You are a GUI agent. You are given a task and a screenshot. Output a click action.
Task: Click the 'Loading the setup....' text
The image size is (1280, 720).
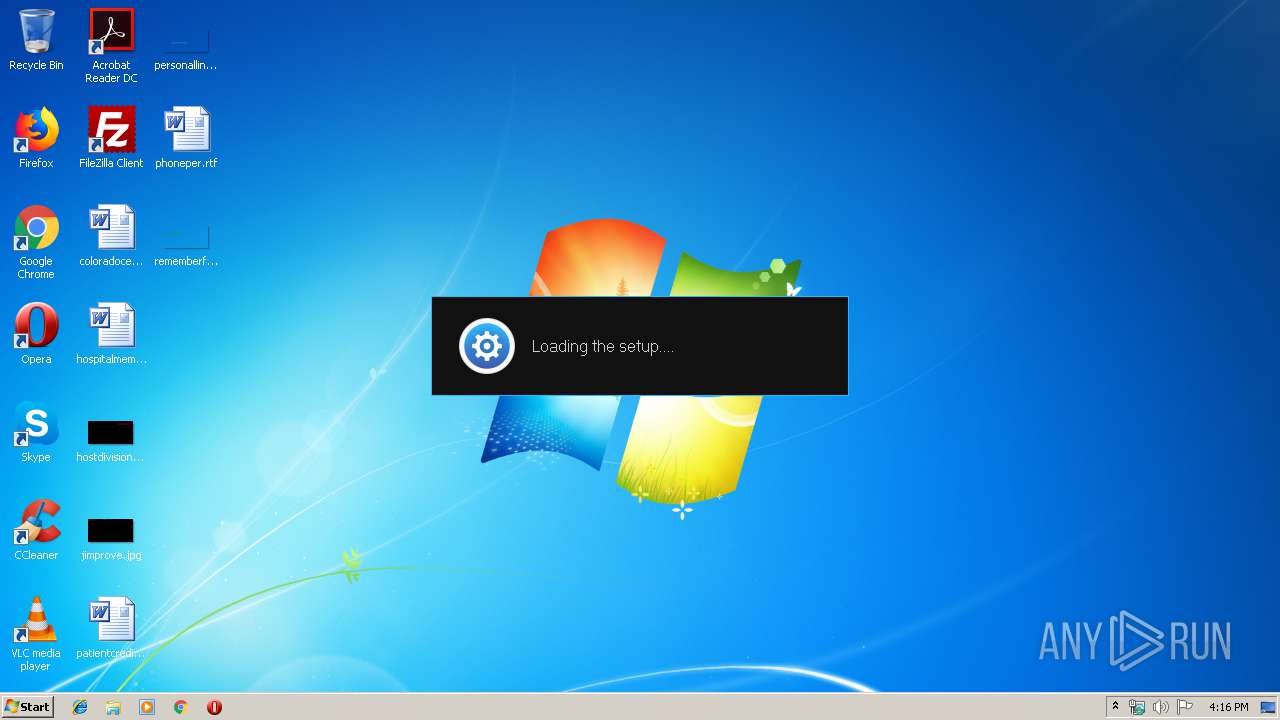point(603,346)
